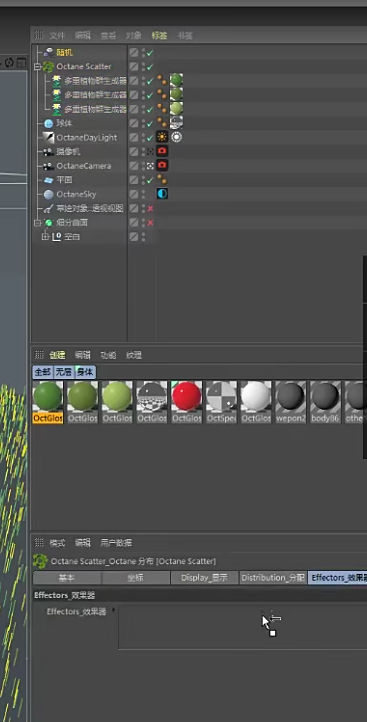Toggle the 平面 enable checkmark
Screen dimensions: 367x722
point(150,180)
